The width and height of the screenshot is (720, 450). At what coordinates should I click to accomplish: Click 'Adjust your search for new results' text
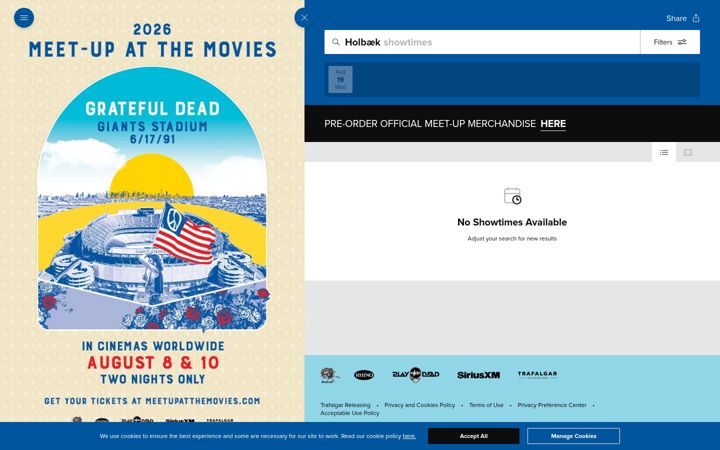click(x=512, y=238)
